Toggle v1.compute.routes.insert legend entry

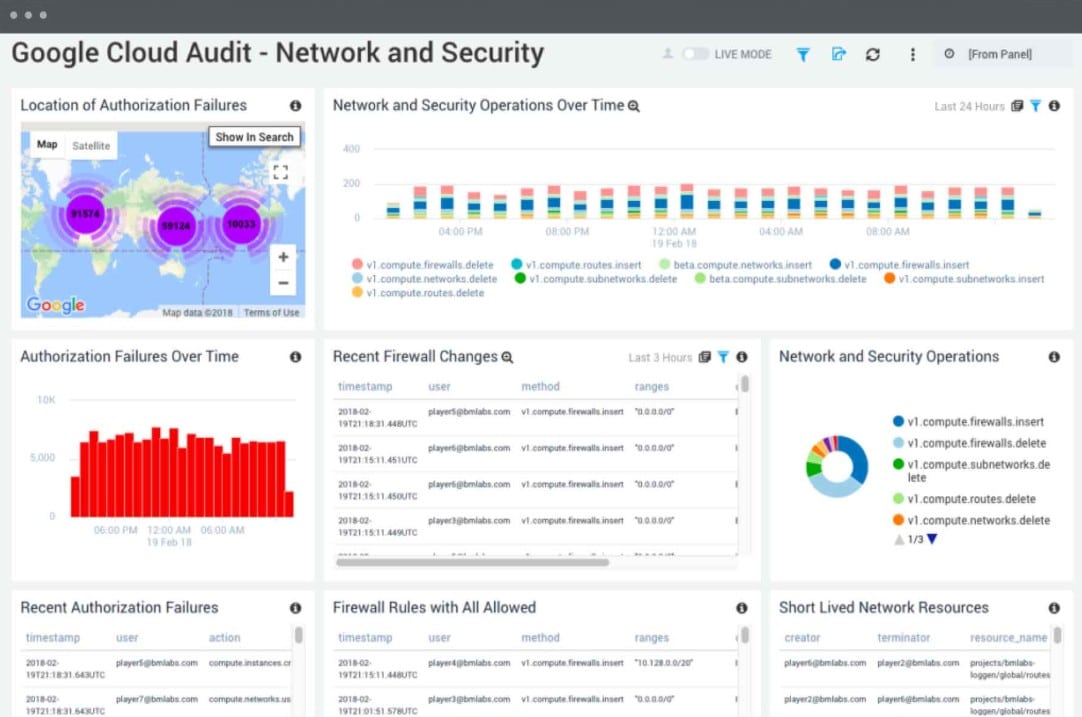coord(576,265)
